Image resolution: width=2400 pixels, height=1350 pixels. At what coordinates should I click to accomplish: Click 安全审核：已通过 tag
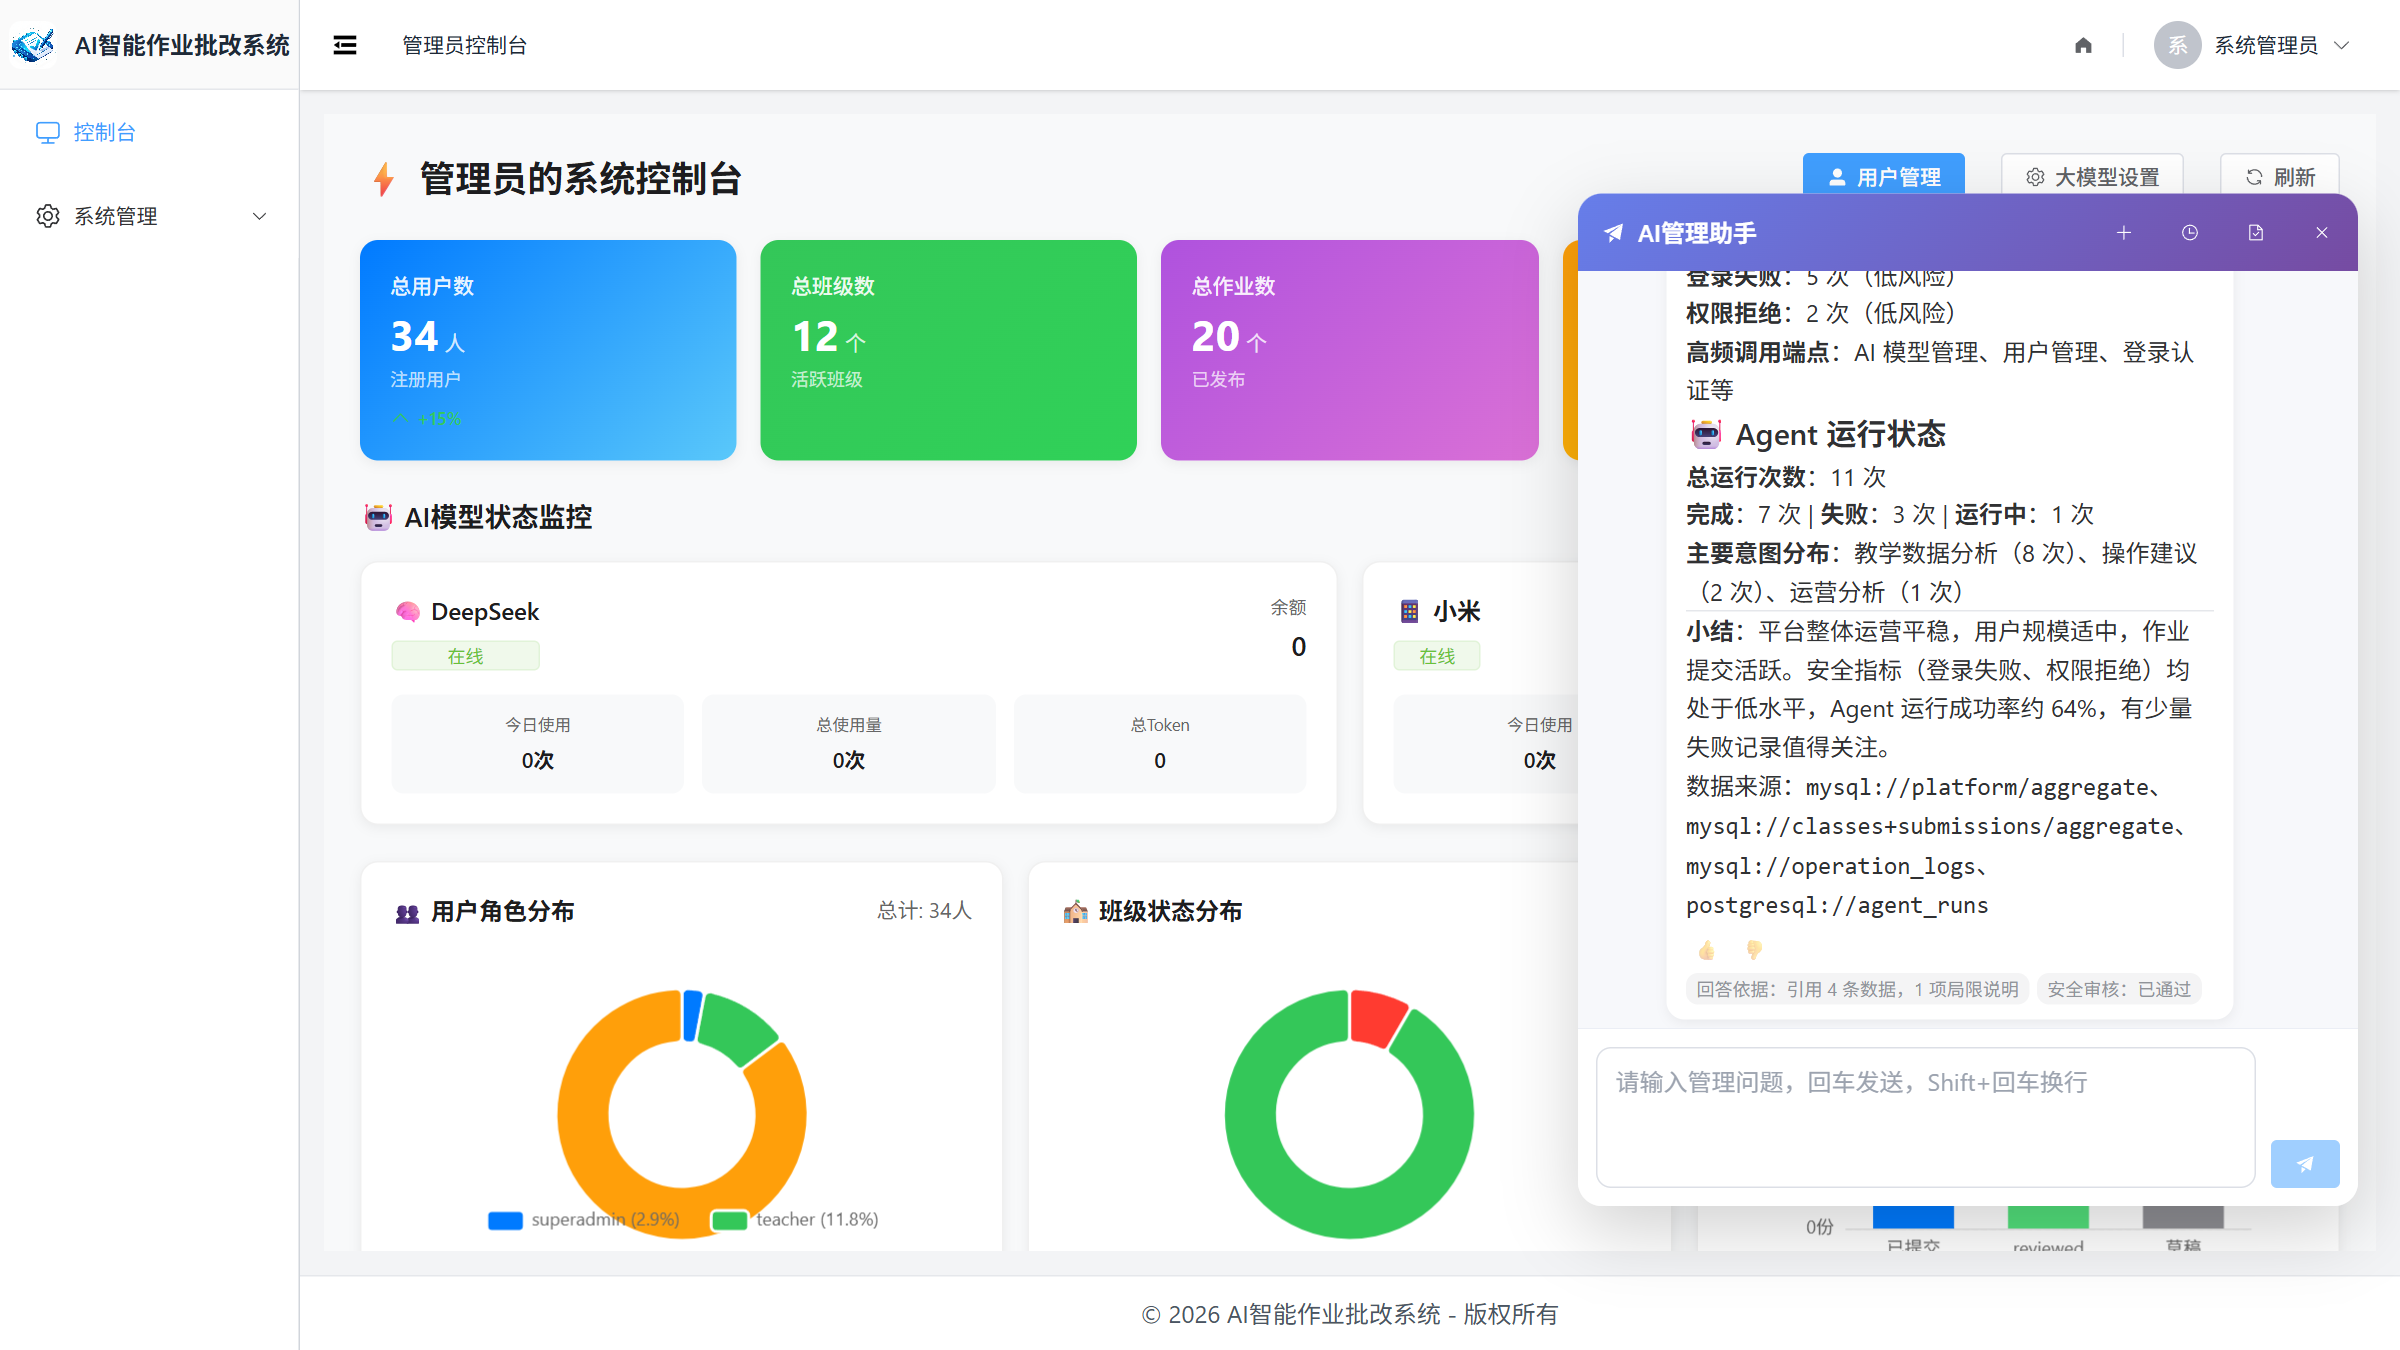click(x=2119, y=989)
